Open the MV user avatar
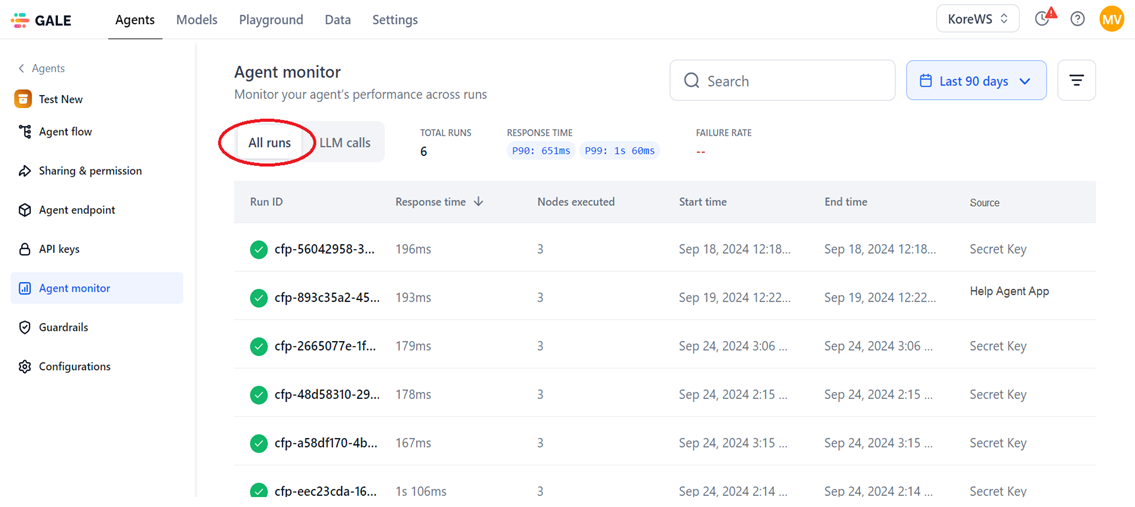1135x507 pixels. (1111, 20)
